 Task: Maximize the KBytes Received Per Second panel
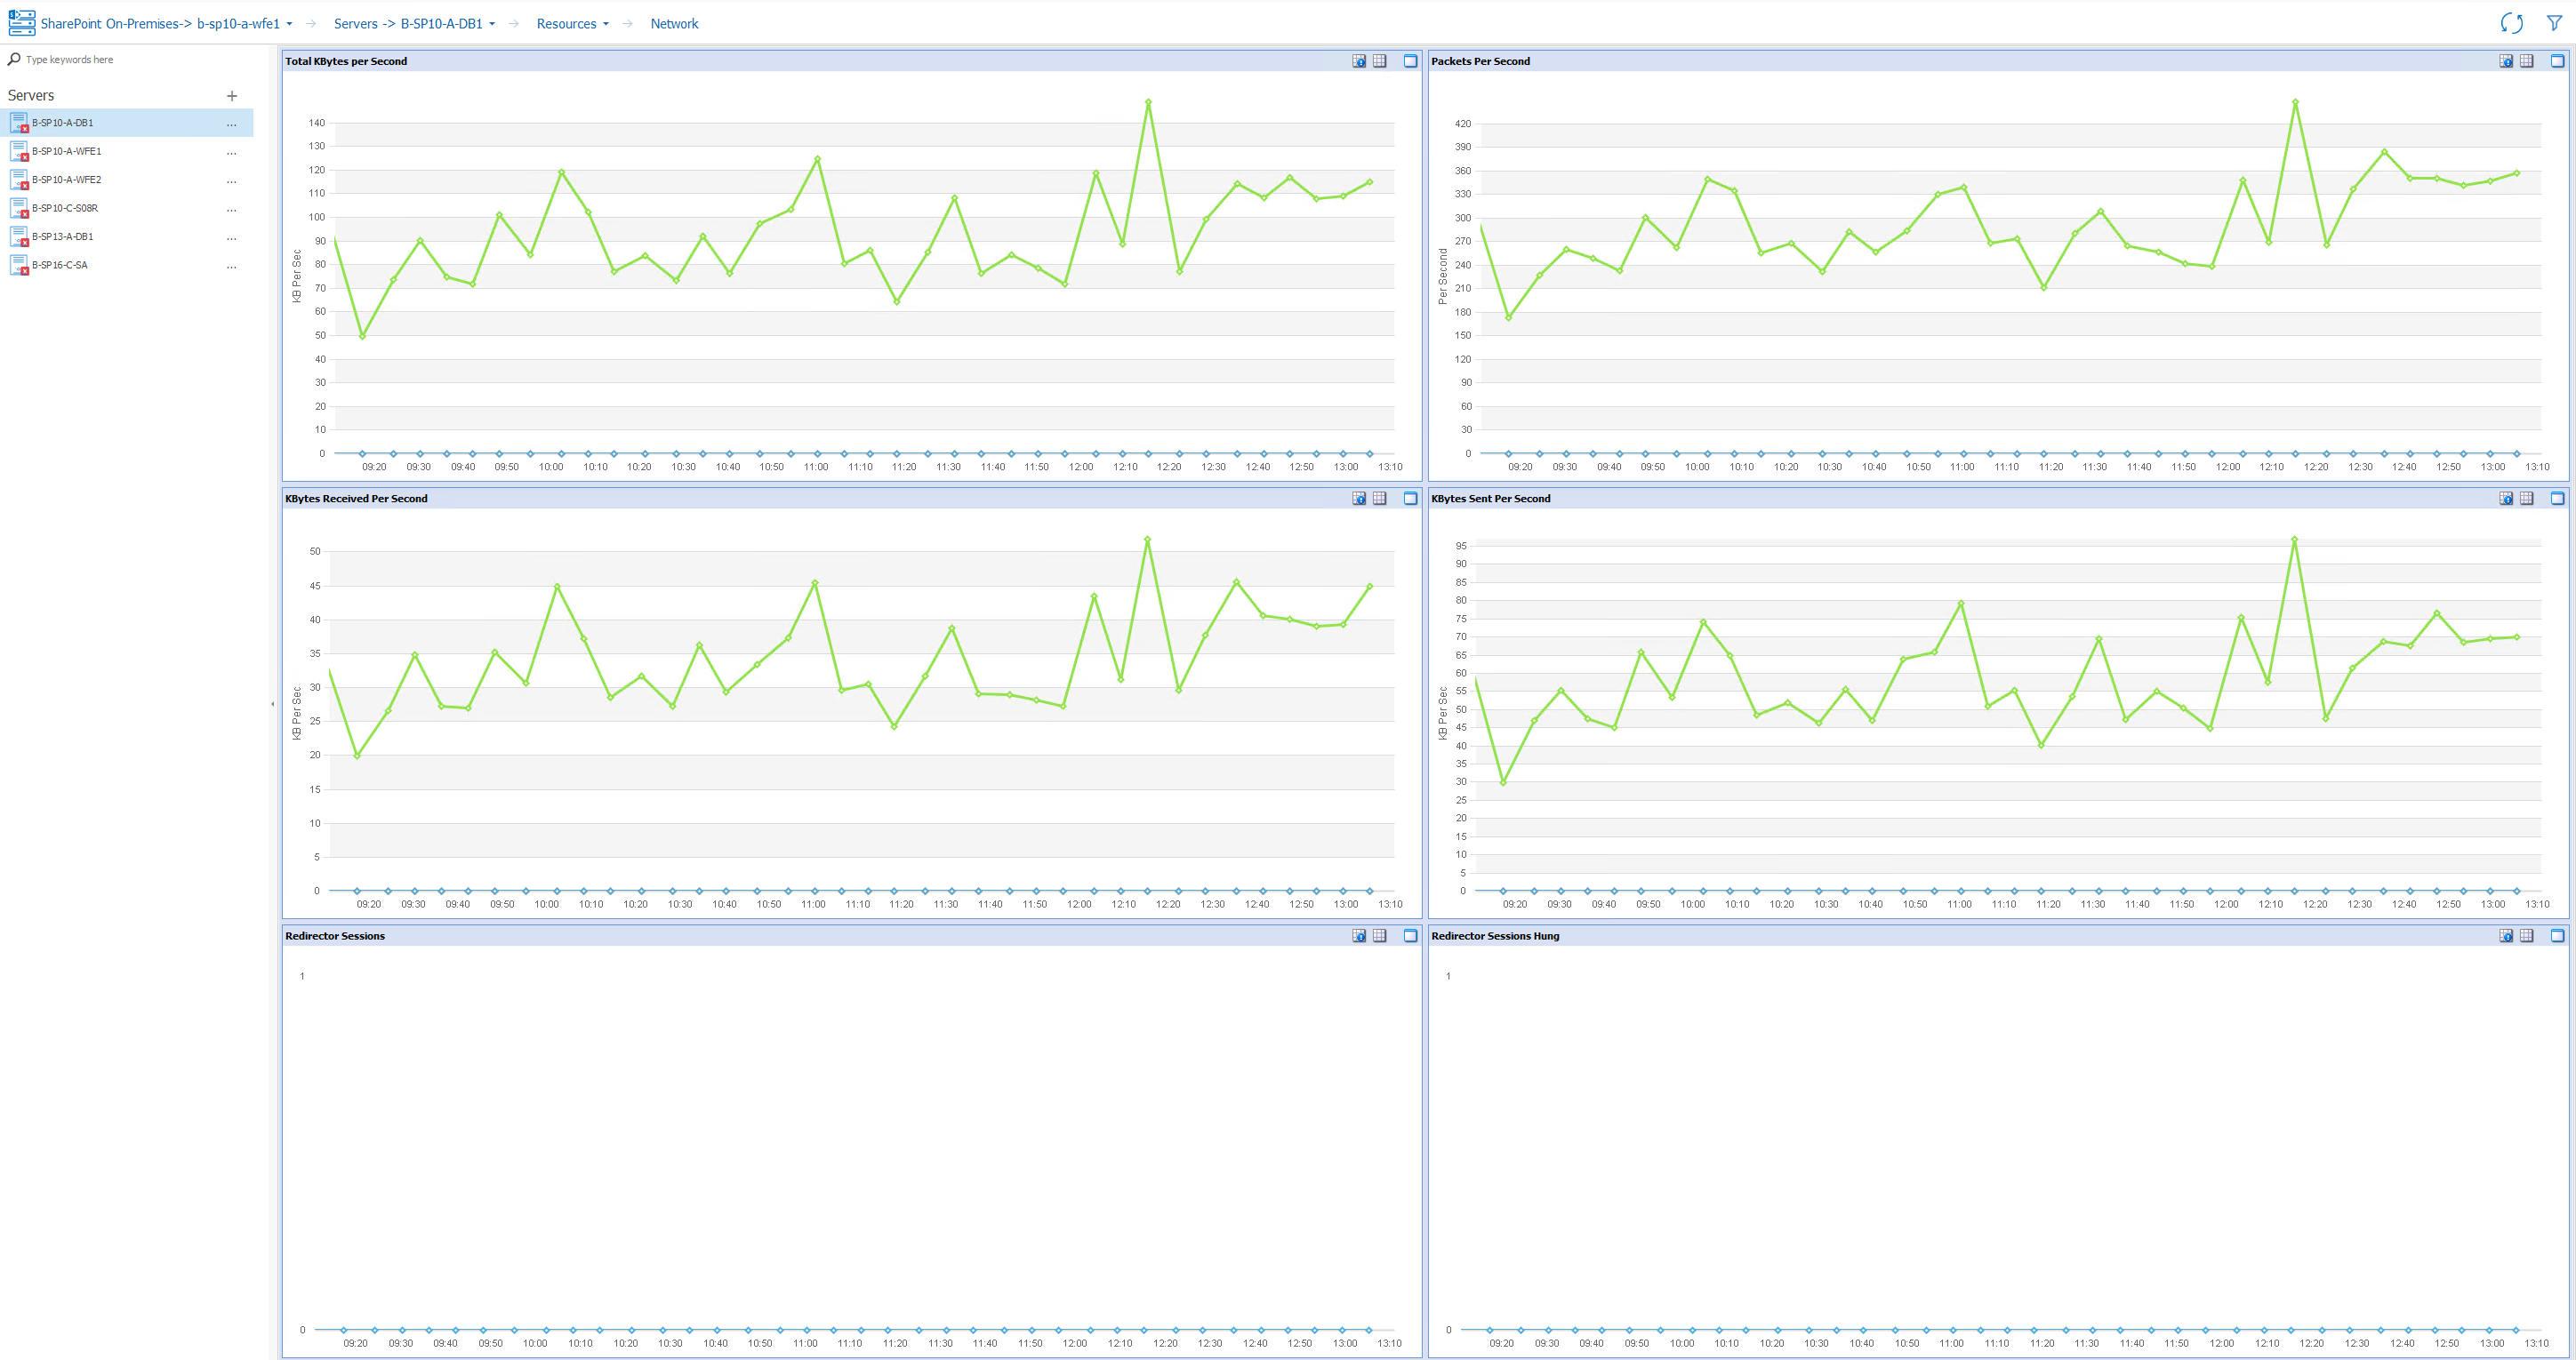click(x=1410, y=498)
